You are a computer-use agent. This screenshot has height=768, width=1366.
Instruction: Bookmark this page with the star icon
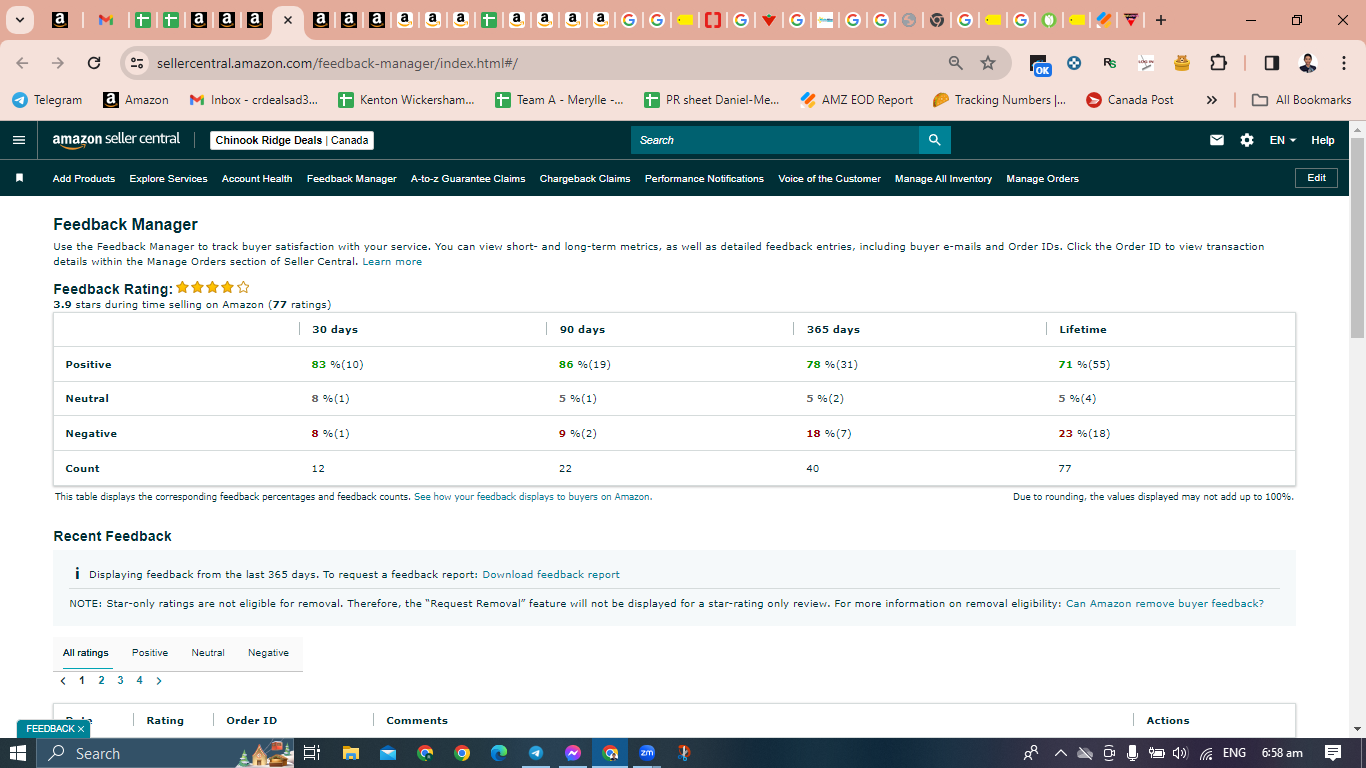[x=988, y=63]
